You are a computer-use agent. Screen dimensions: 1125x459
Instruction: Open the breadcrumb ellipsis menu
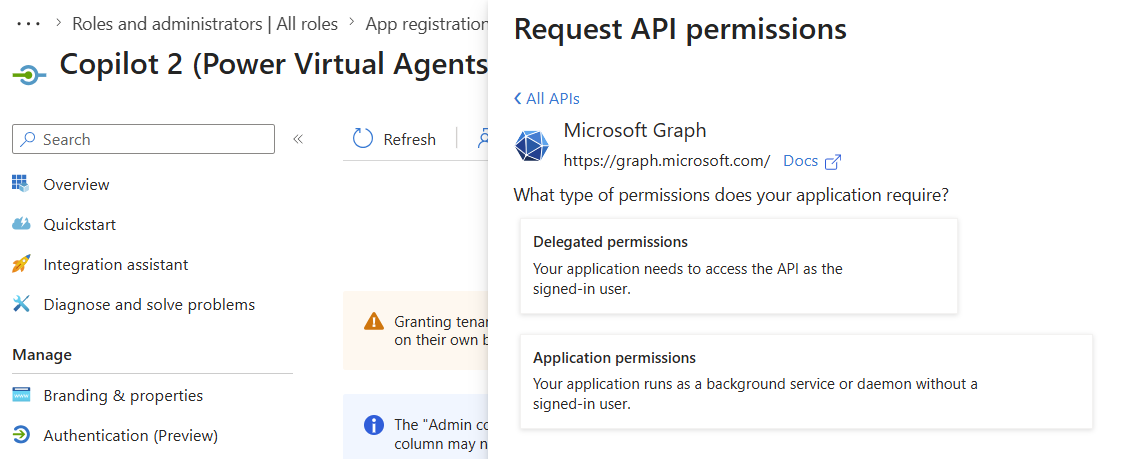click(x=29, y=24)
